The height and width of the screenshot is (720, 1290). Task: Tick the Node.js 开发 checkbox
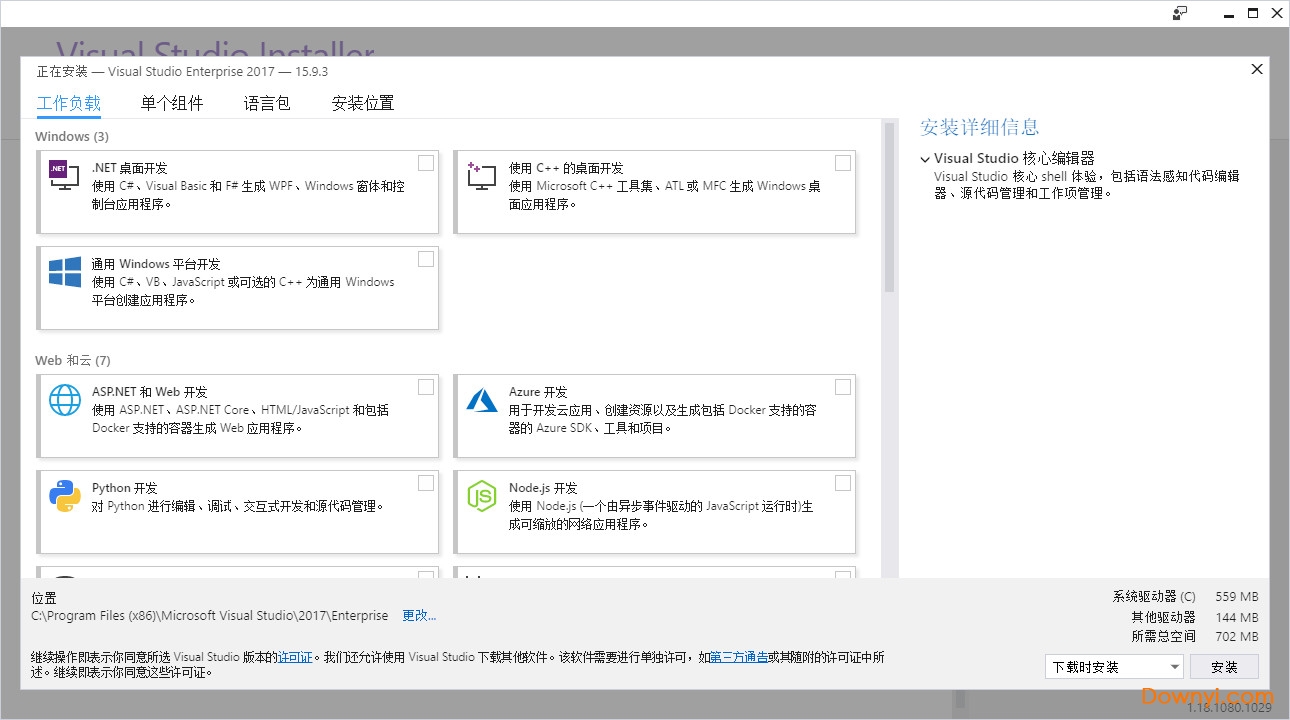tap(843, 482)
